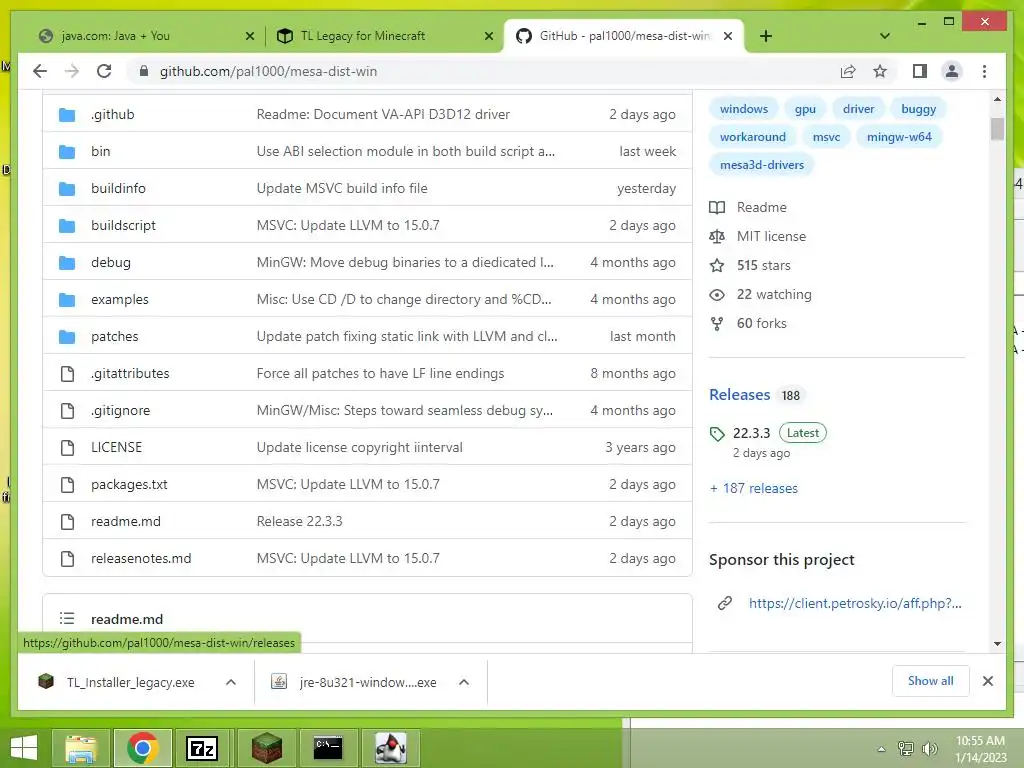Reload the GitHub page

click(104, 71)
